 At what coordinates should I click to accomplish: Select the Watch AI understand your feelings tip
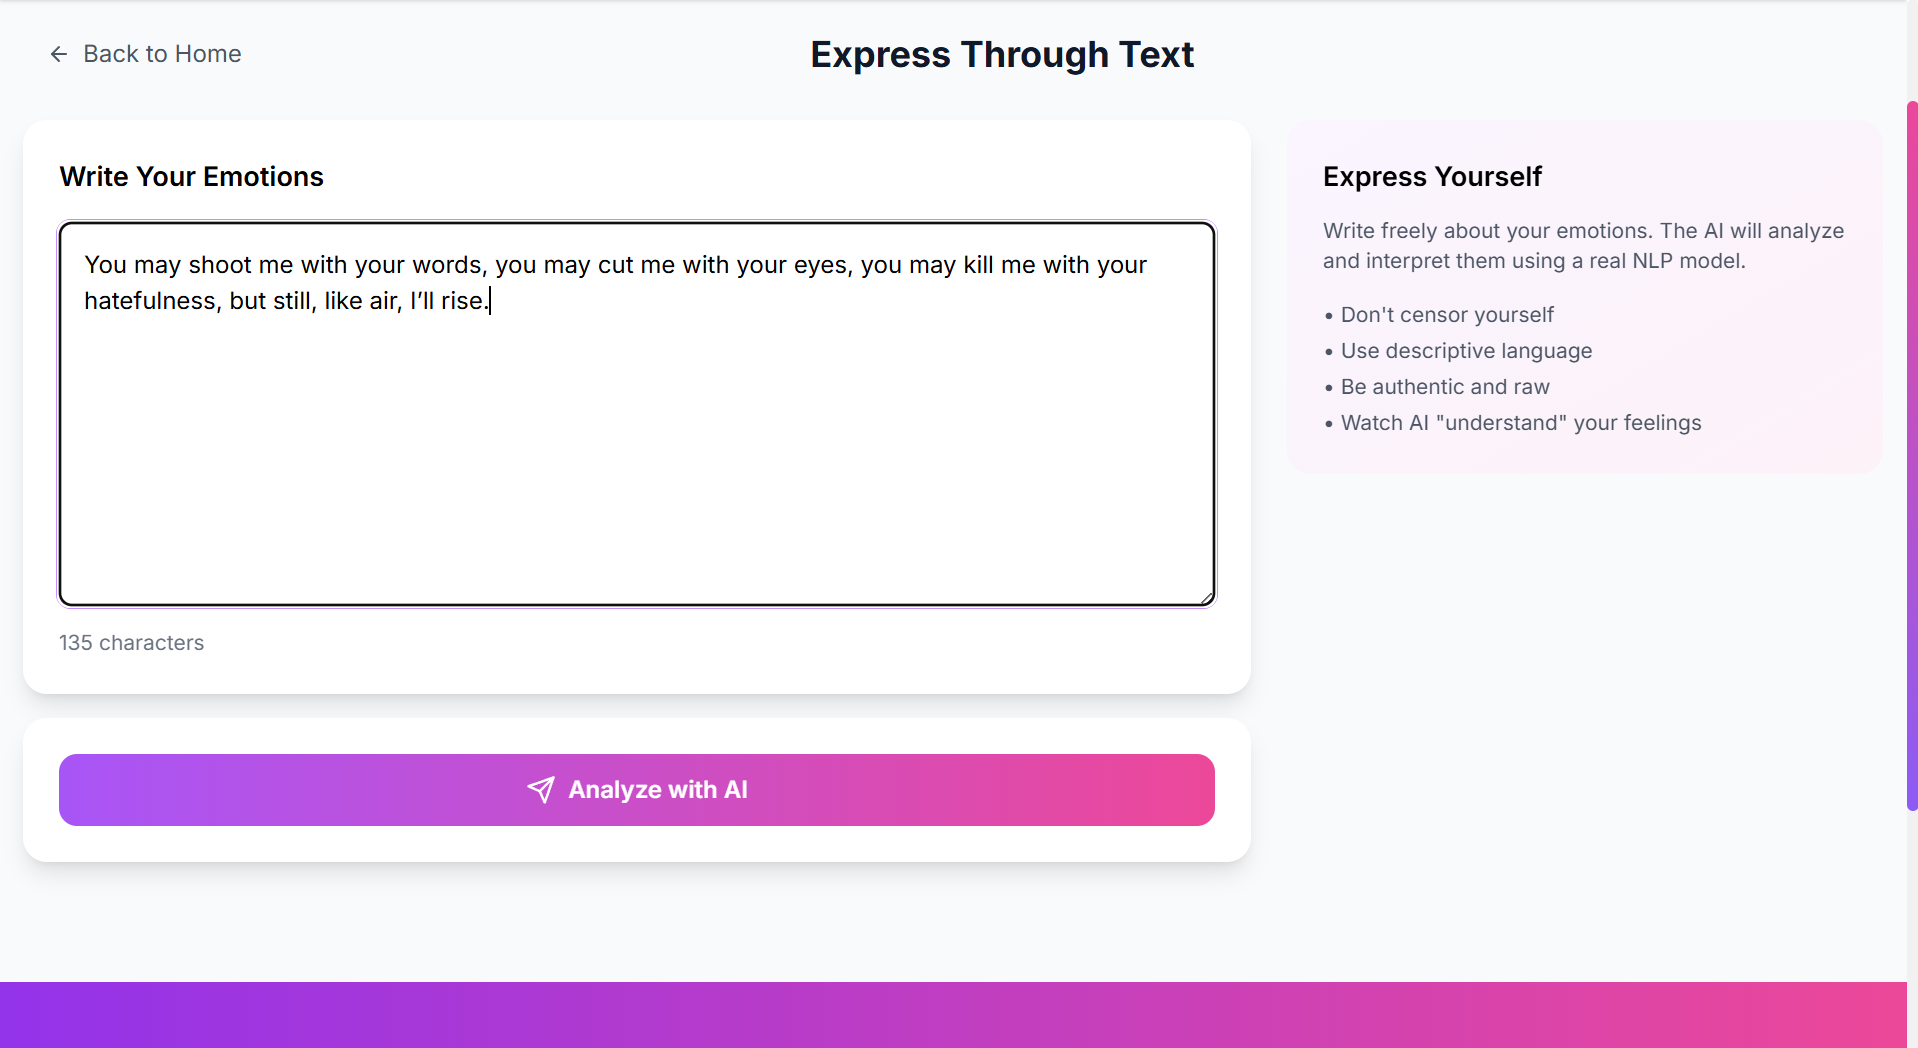click(1512, 423)
